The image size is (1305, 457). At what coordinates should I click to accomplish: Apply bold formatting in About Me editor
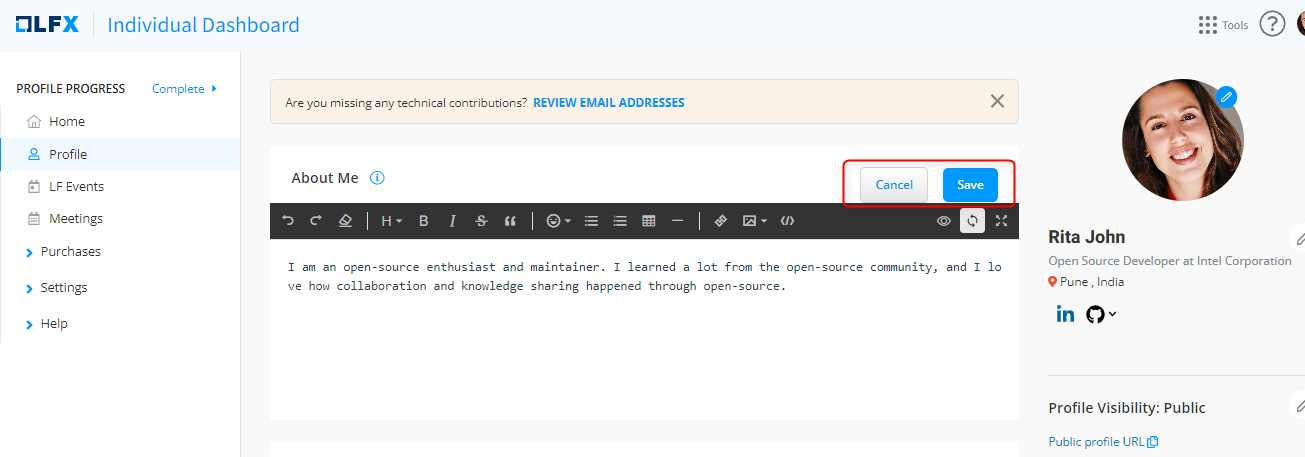coord(423,221)
